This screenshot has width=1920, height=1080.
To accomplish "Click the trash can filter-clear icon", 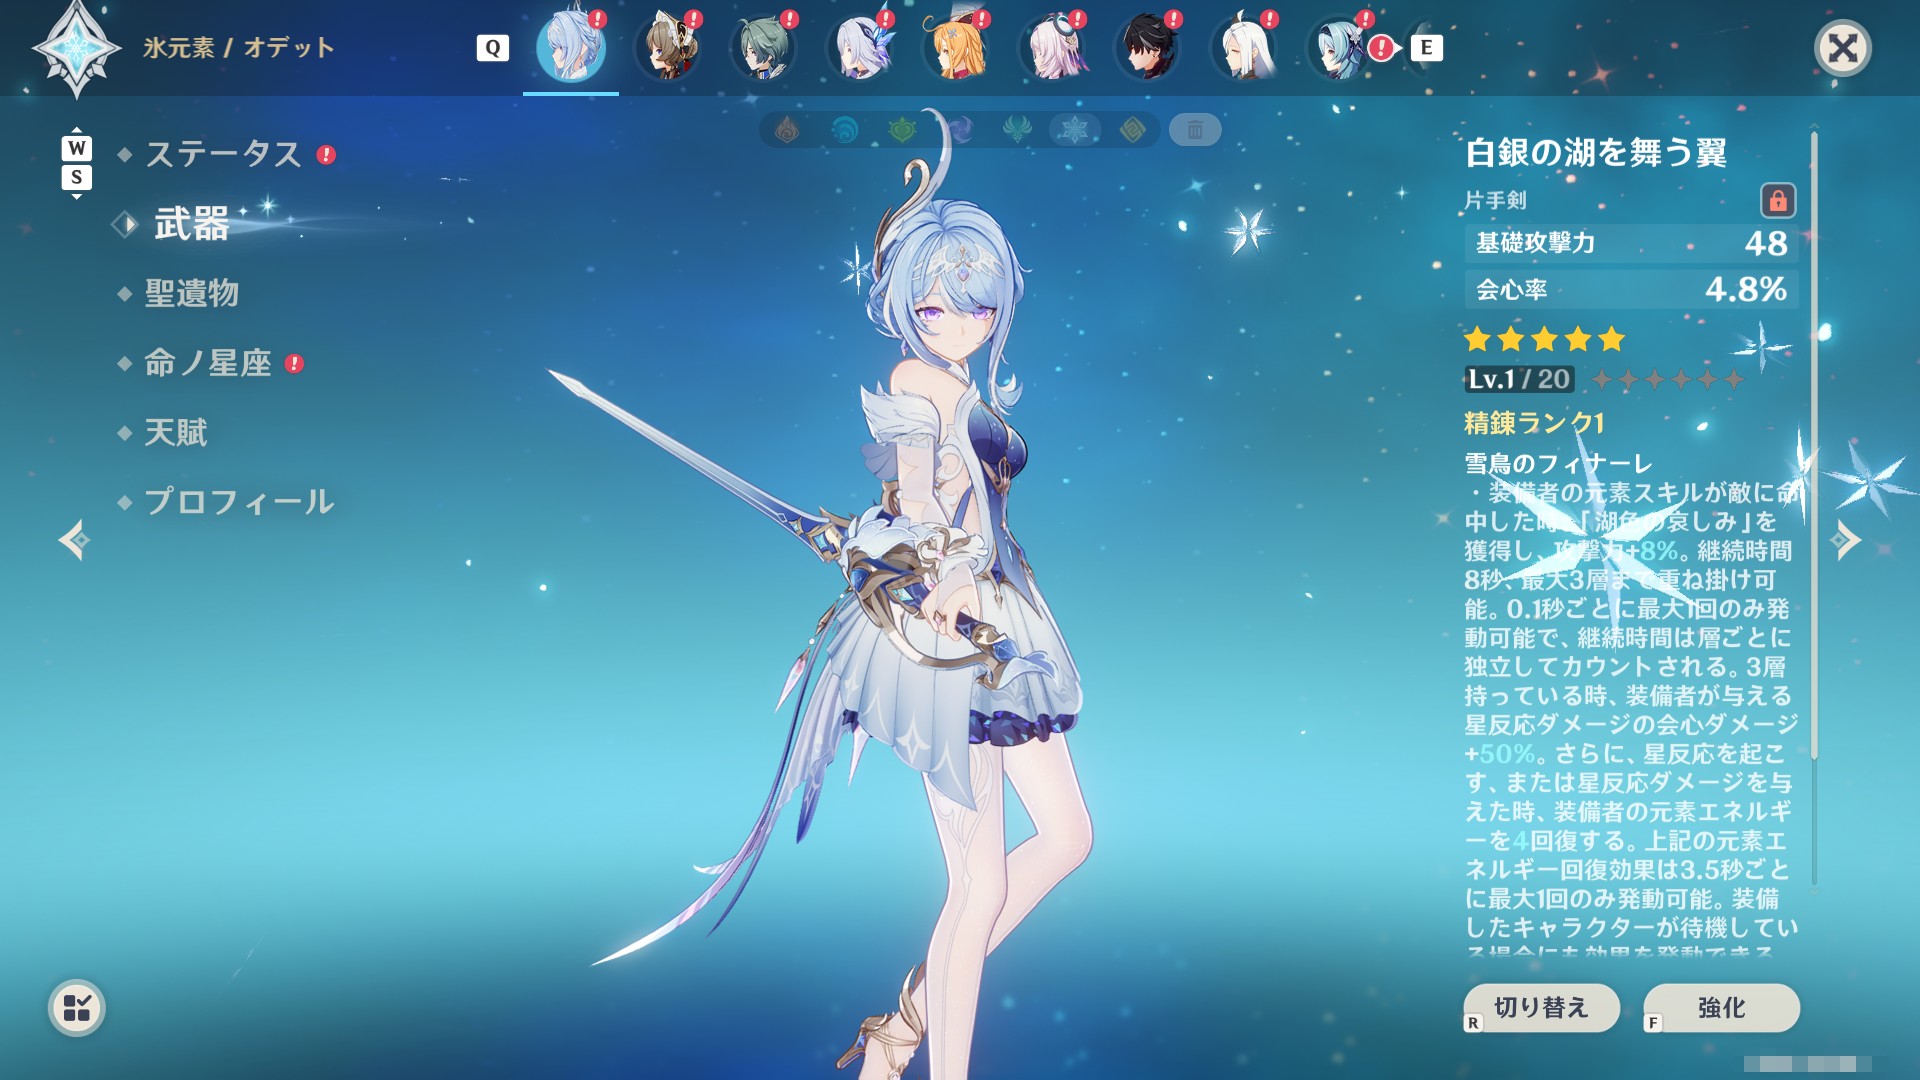I will [x=1195, y=130].
